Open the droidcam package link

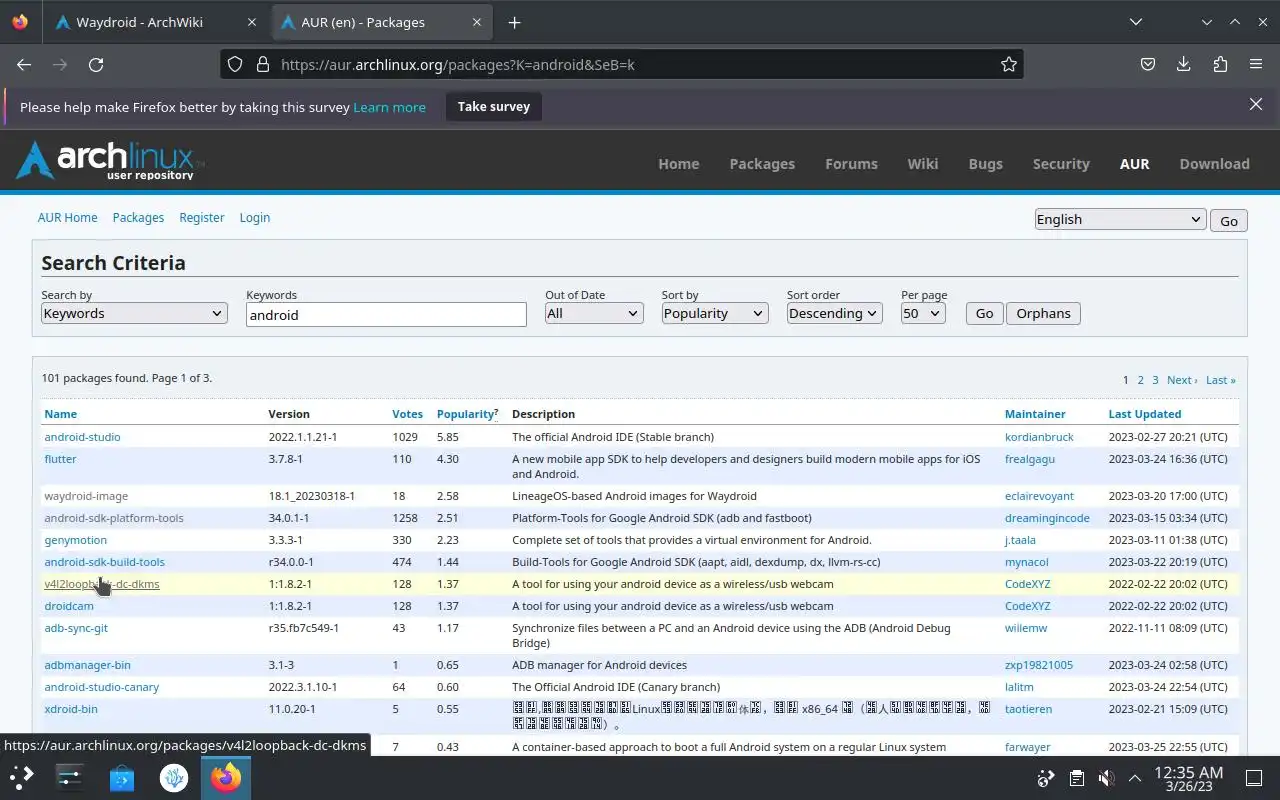pyautogui.click(x=69, y=606)
